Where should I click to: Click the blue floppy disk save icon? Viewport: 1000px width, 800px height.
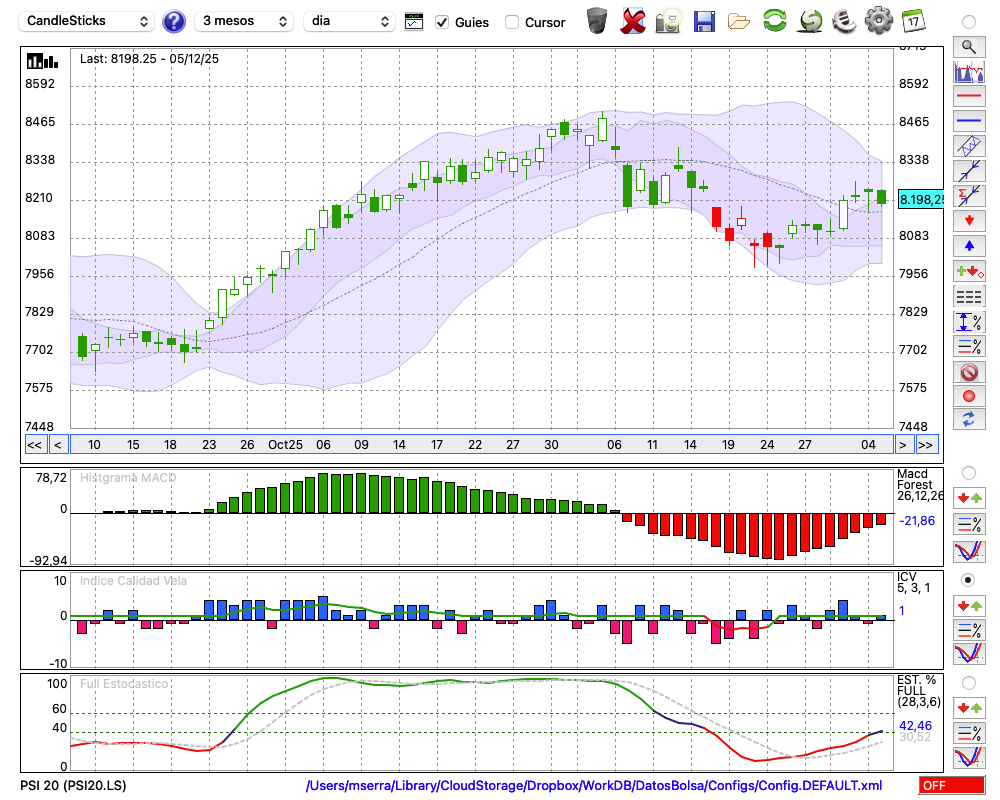click(x=704, y=21)
